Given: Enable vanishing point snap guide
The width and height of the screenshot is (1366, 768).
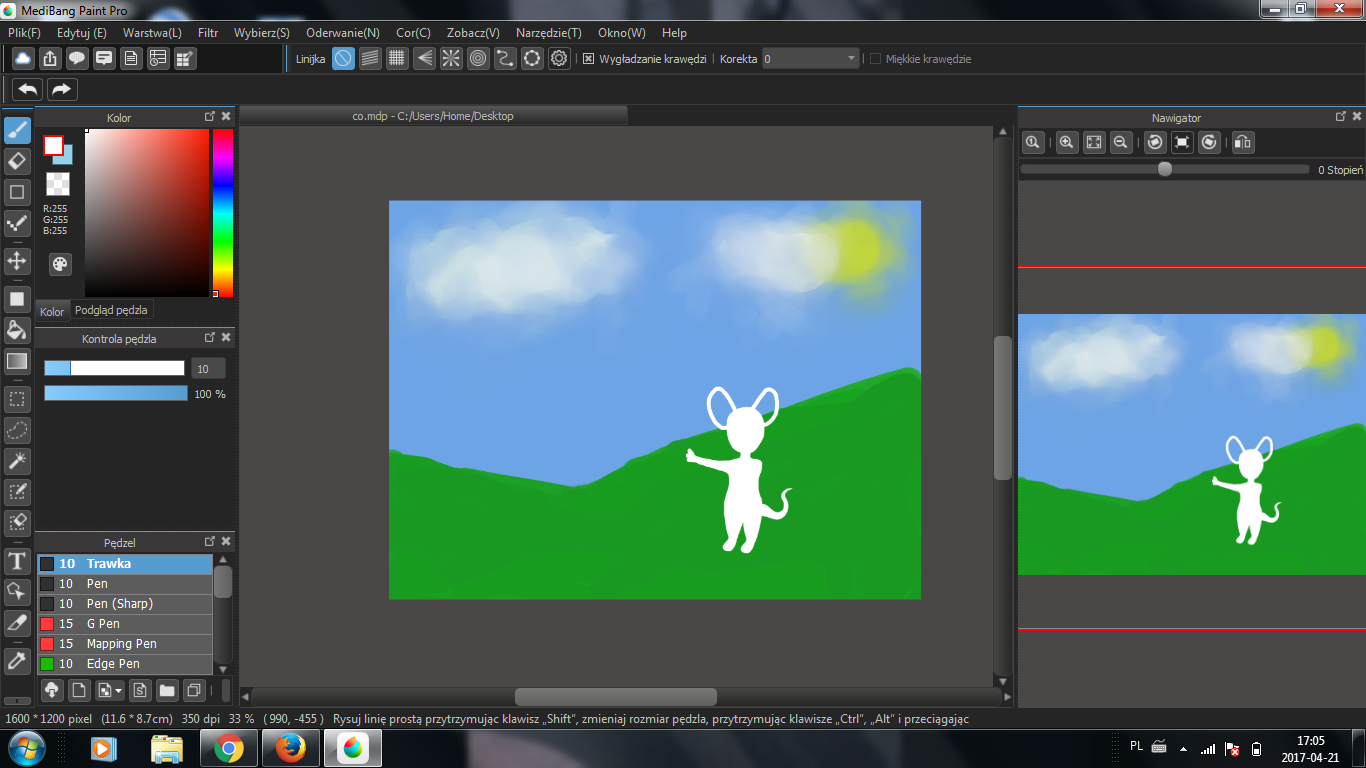Looking at the screenshot, I should point(424,58).
